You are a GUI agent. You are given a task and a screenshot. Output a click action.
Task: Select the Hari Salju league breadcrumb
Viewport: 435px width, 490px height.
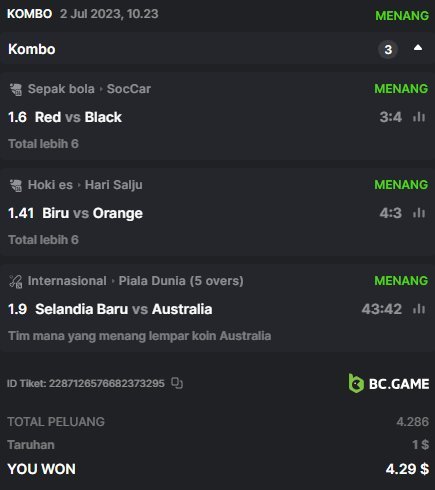[x=114, y=185]
